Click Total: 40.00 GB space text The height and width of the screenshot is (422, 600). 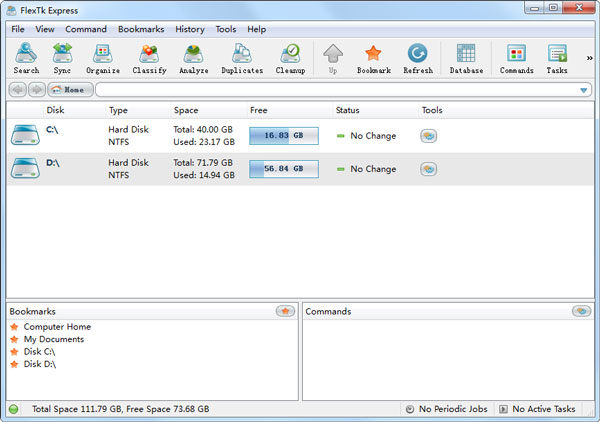pyautogui.click(x=203, y=130)
